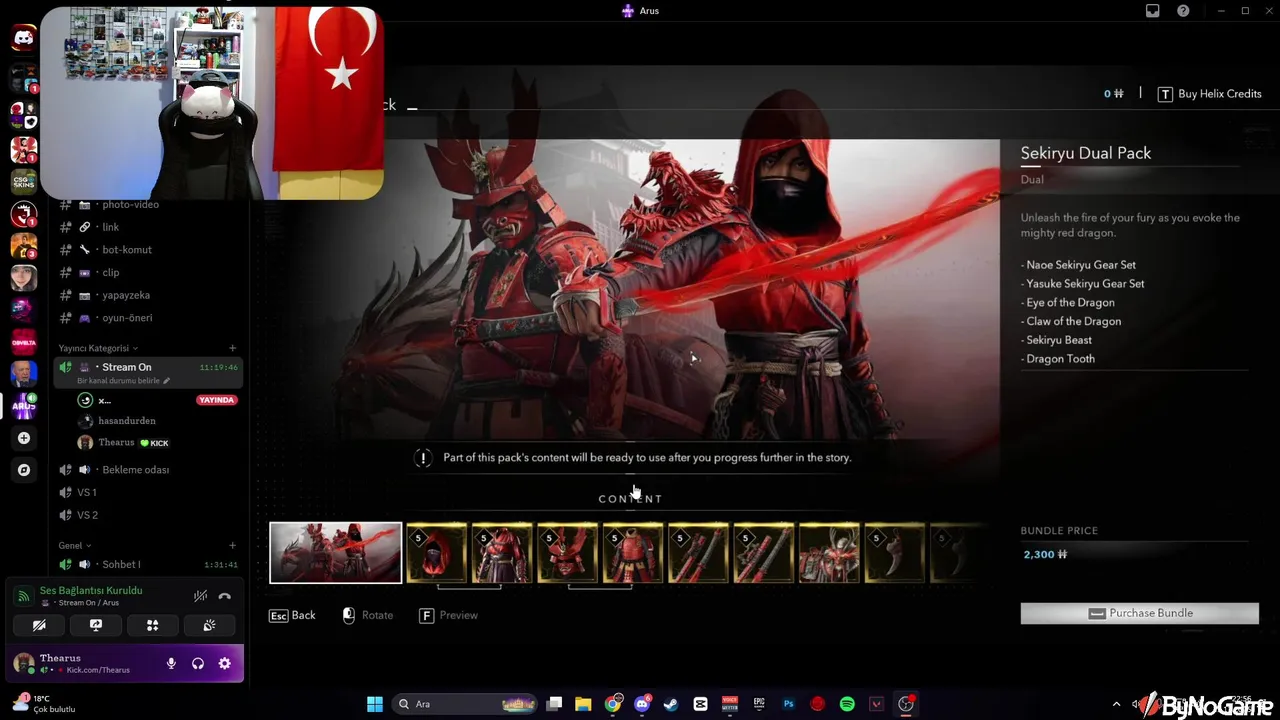
Task: Click the 2,300 bundle price
Action: [1045, 554]
